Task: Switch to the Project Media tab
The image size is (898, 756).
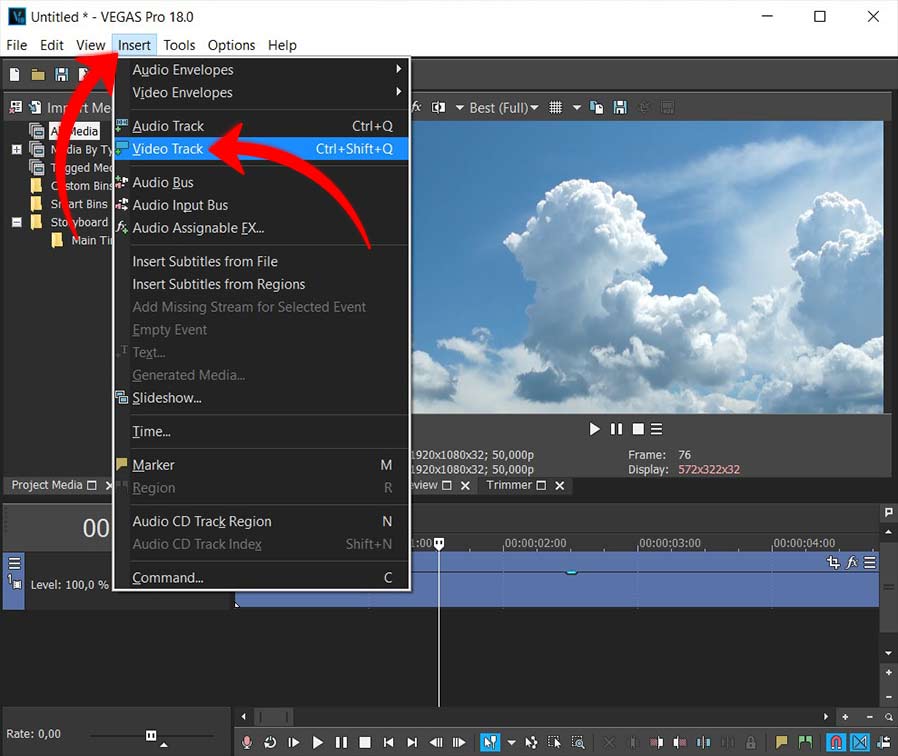Action: (47, 485)
